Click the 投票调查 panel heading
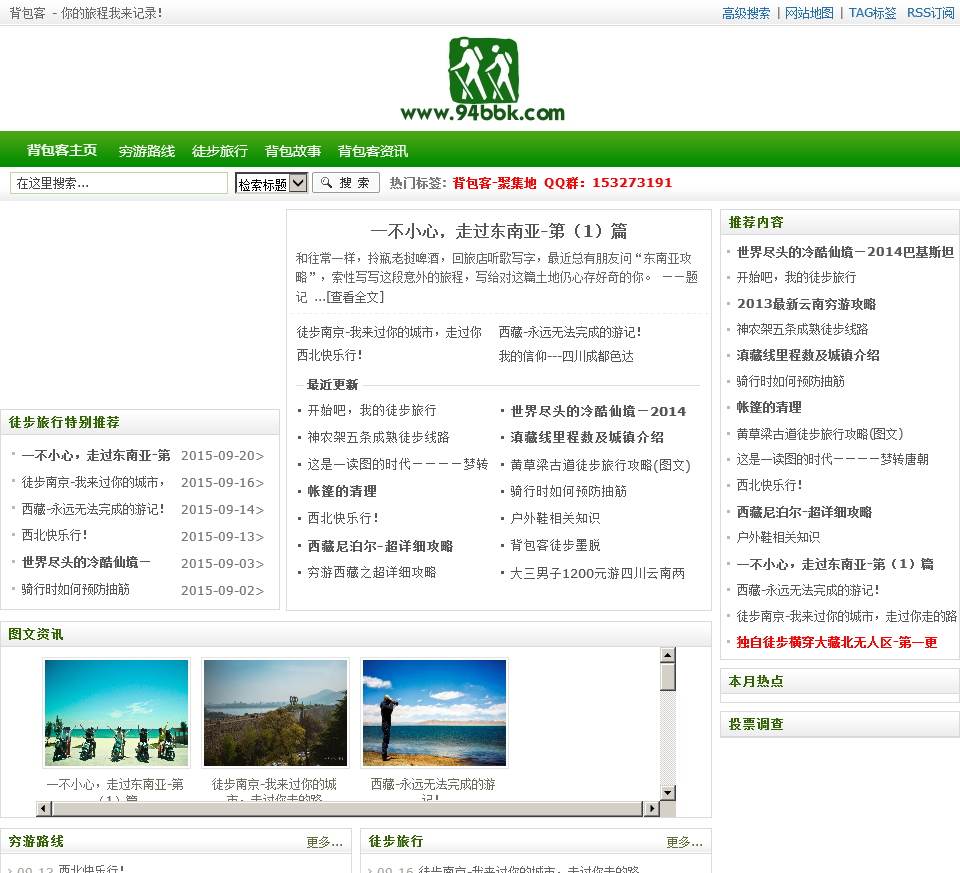 (x=756, y=724)
